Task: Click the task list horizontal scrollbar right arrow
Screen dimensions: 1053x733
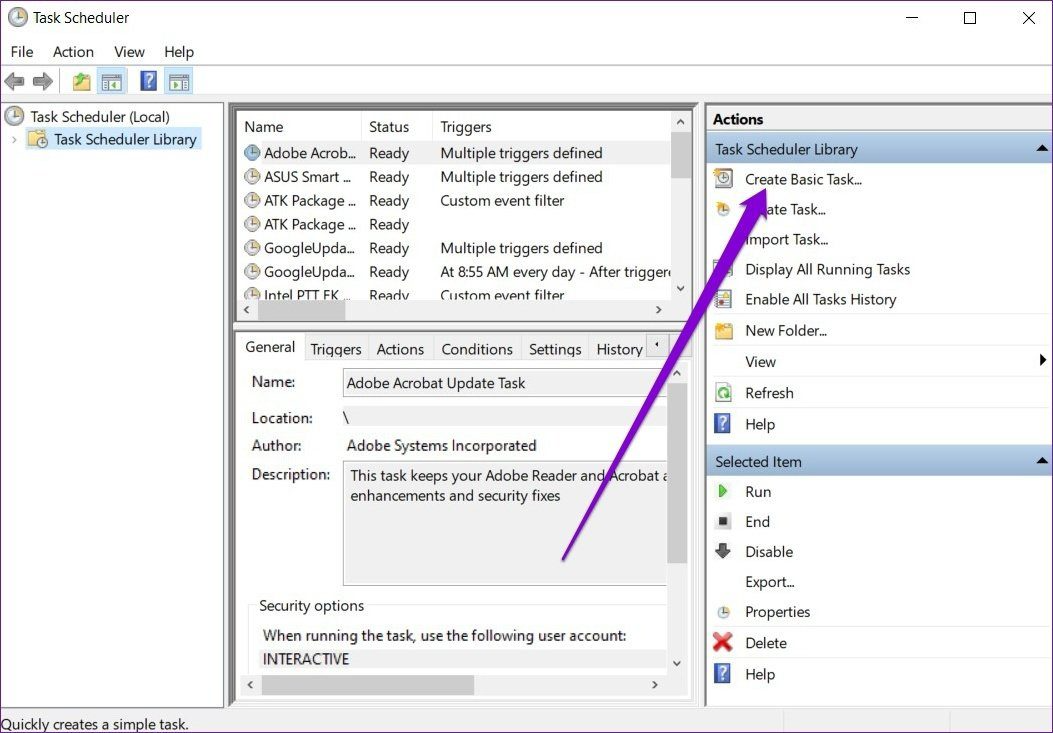Action: [659, 310]
